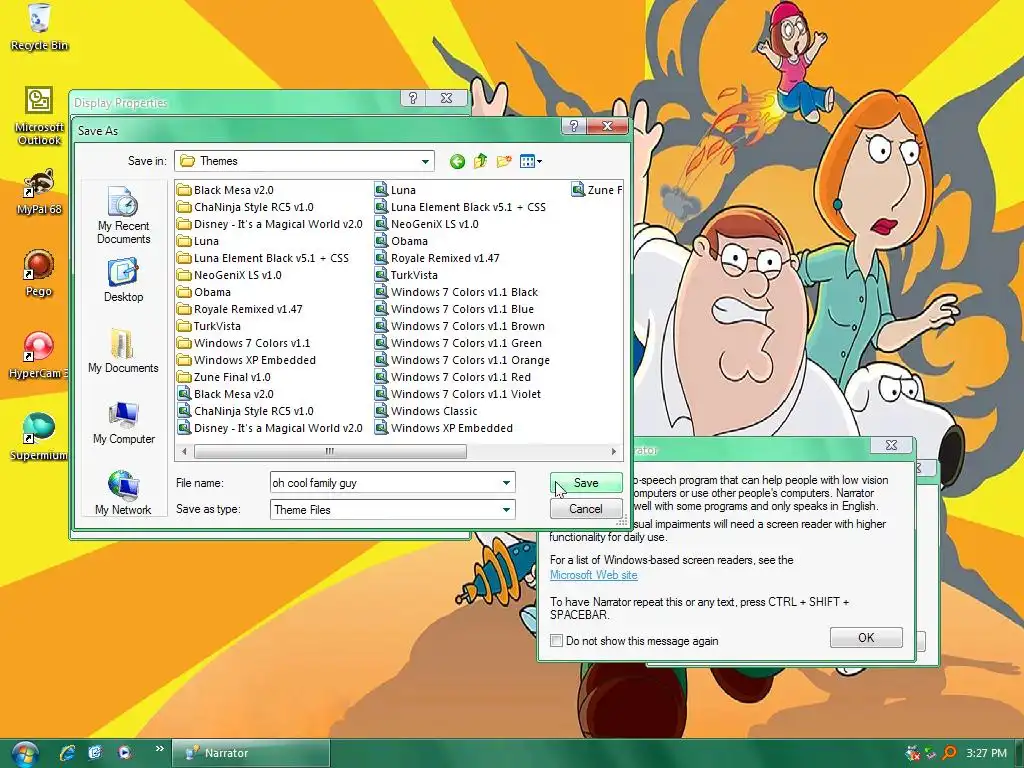The width and height of the screenshot is (1024, 768).
Task: Open My Computer in places bar
Action: (123, 423)
